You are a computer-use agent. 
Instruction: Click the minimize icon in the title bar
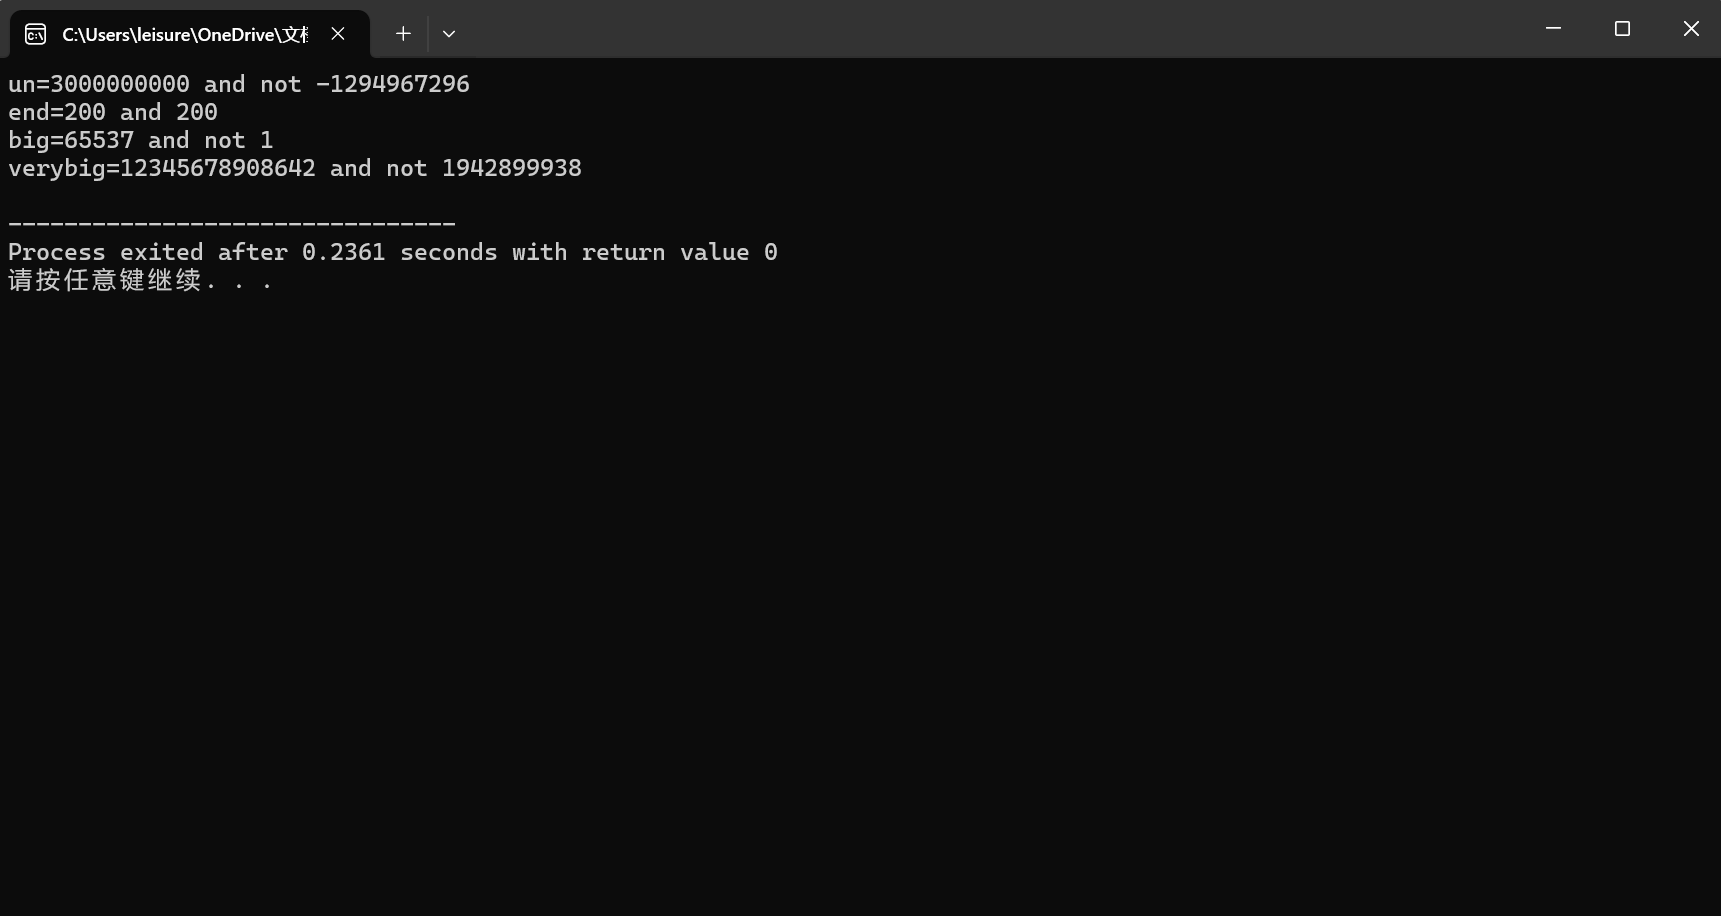tap(1553, 28)
